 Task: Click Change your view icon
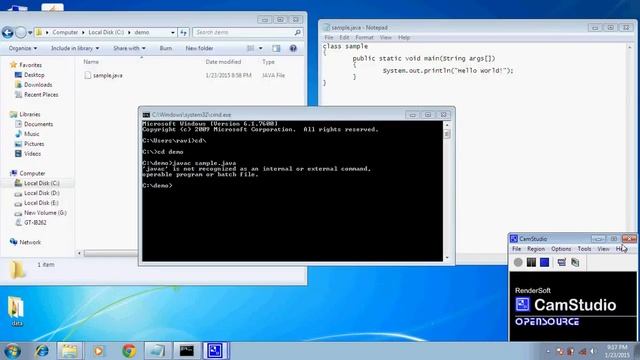click(251, 48)
